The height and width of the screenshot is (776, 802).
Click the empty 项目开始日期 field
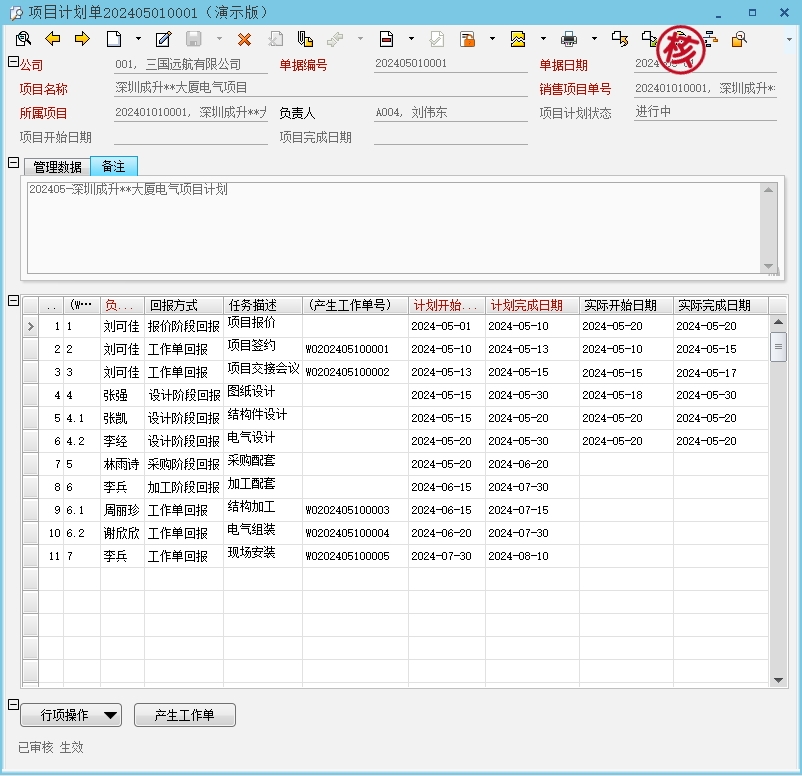pyautogui.click(x=191, y=136)
